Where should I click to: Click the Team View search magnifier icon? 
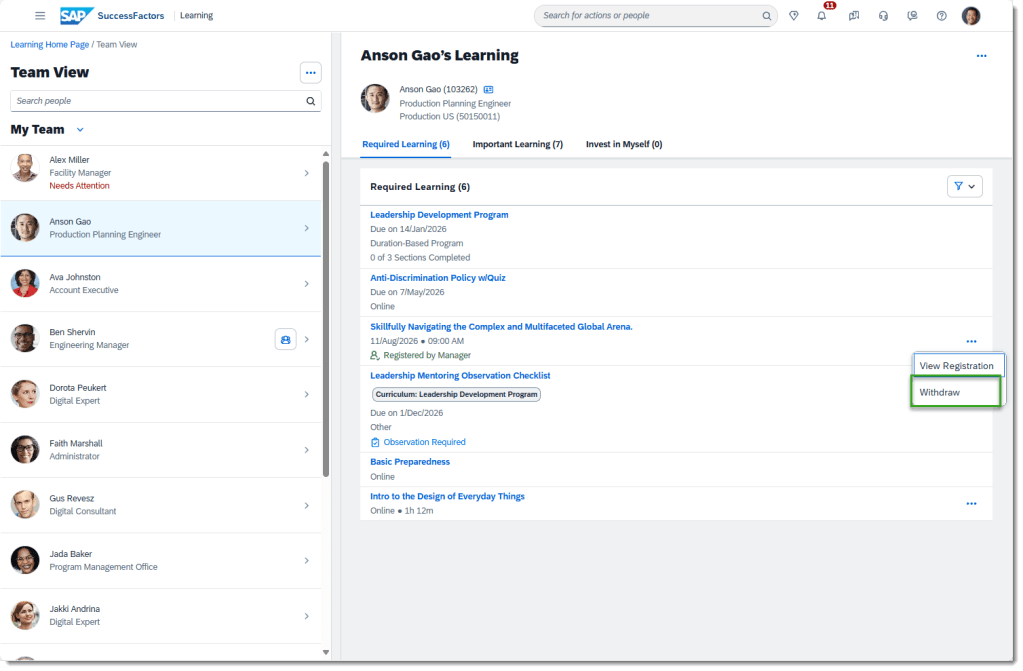click(311, 101)
